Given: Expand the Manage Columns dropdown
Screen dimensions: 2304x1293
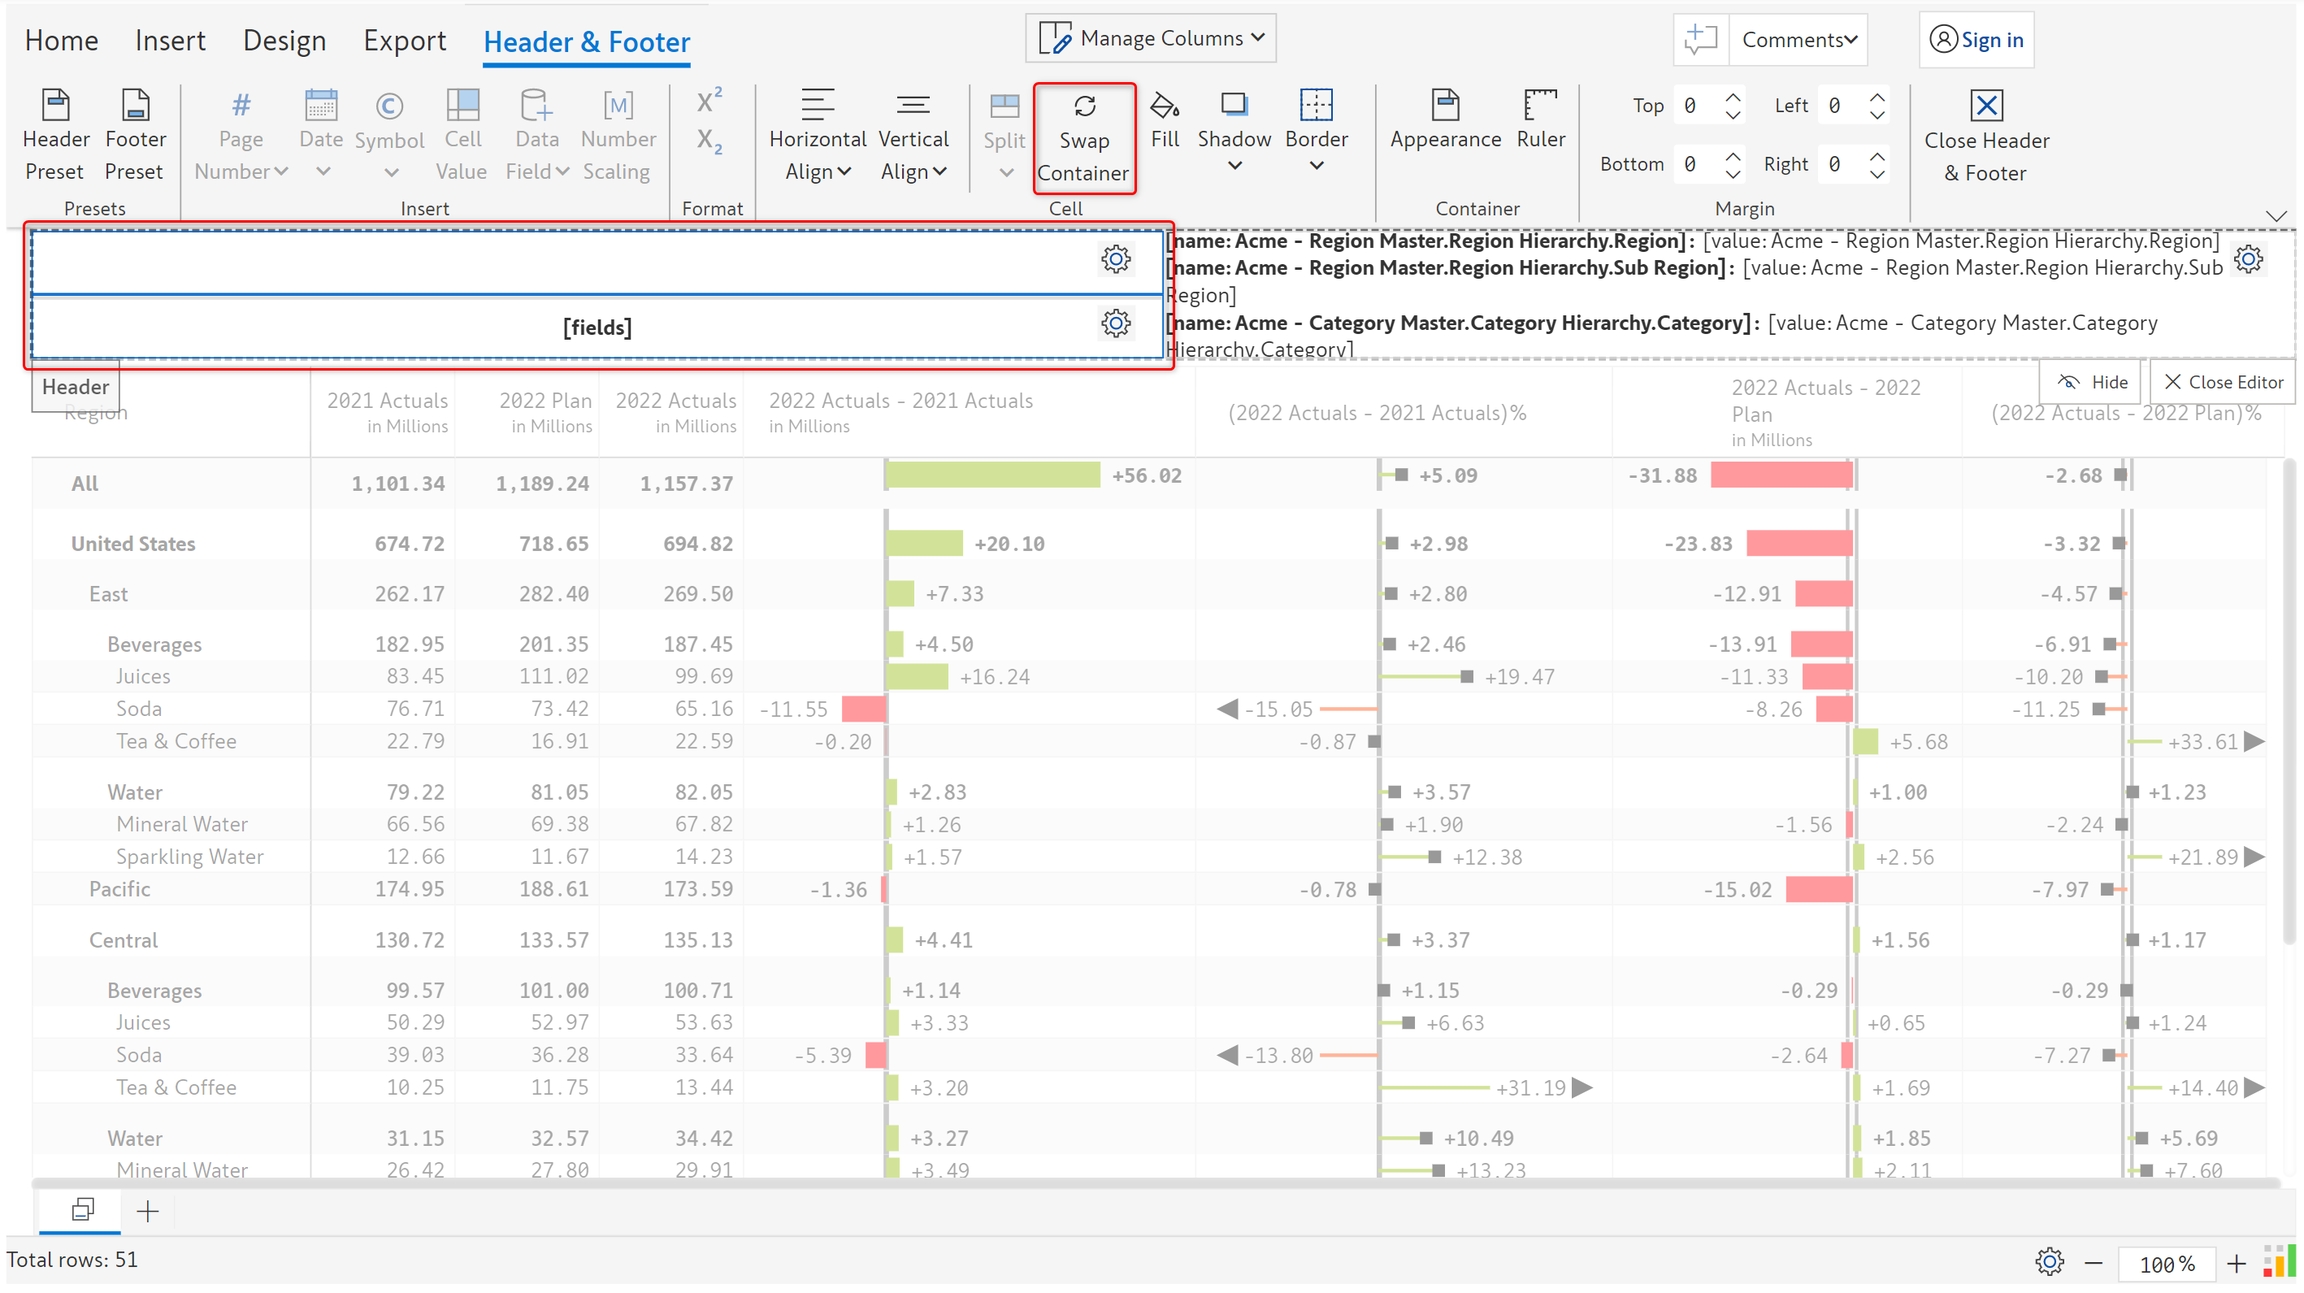Looking at the screenshot, I should [x=1151, y=38].
